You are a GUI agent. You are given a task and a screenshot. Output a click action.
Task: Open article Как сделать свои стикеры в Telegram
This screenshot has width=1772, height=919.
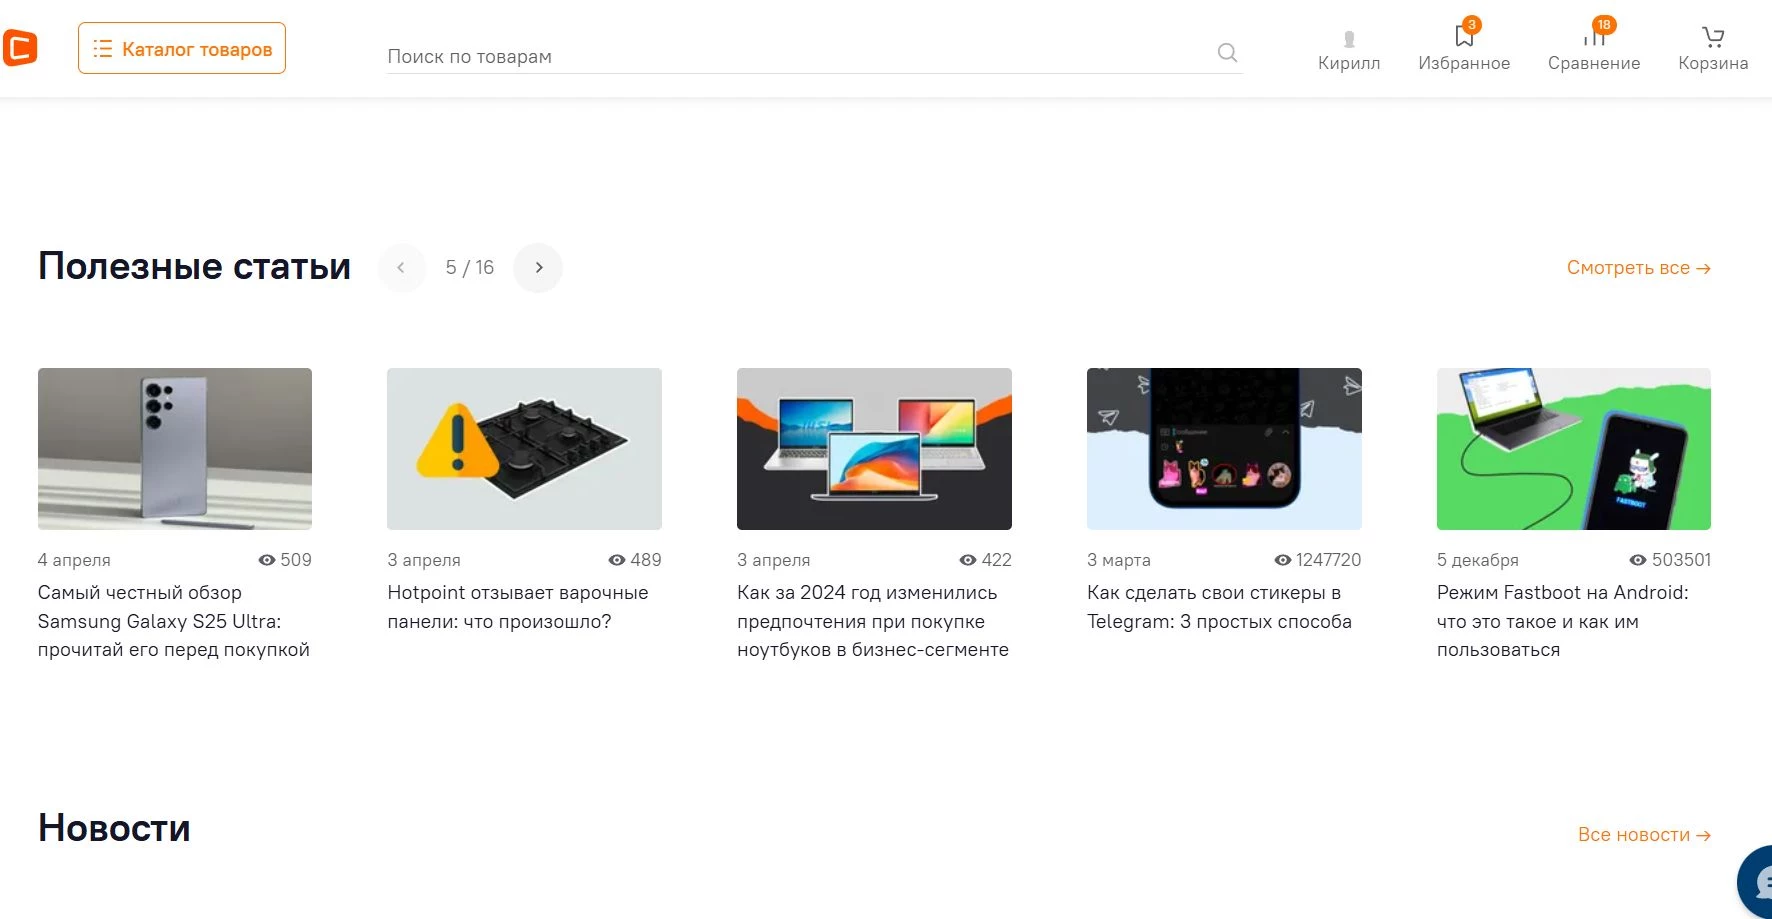tap(1219, 607)
